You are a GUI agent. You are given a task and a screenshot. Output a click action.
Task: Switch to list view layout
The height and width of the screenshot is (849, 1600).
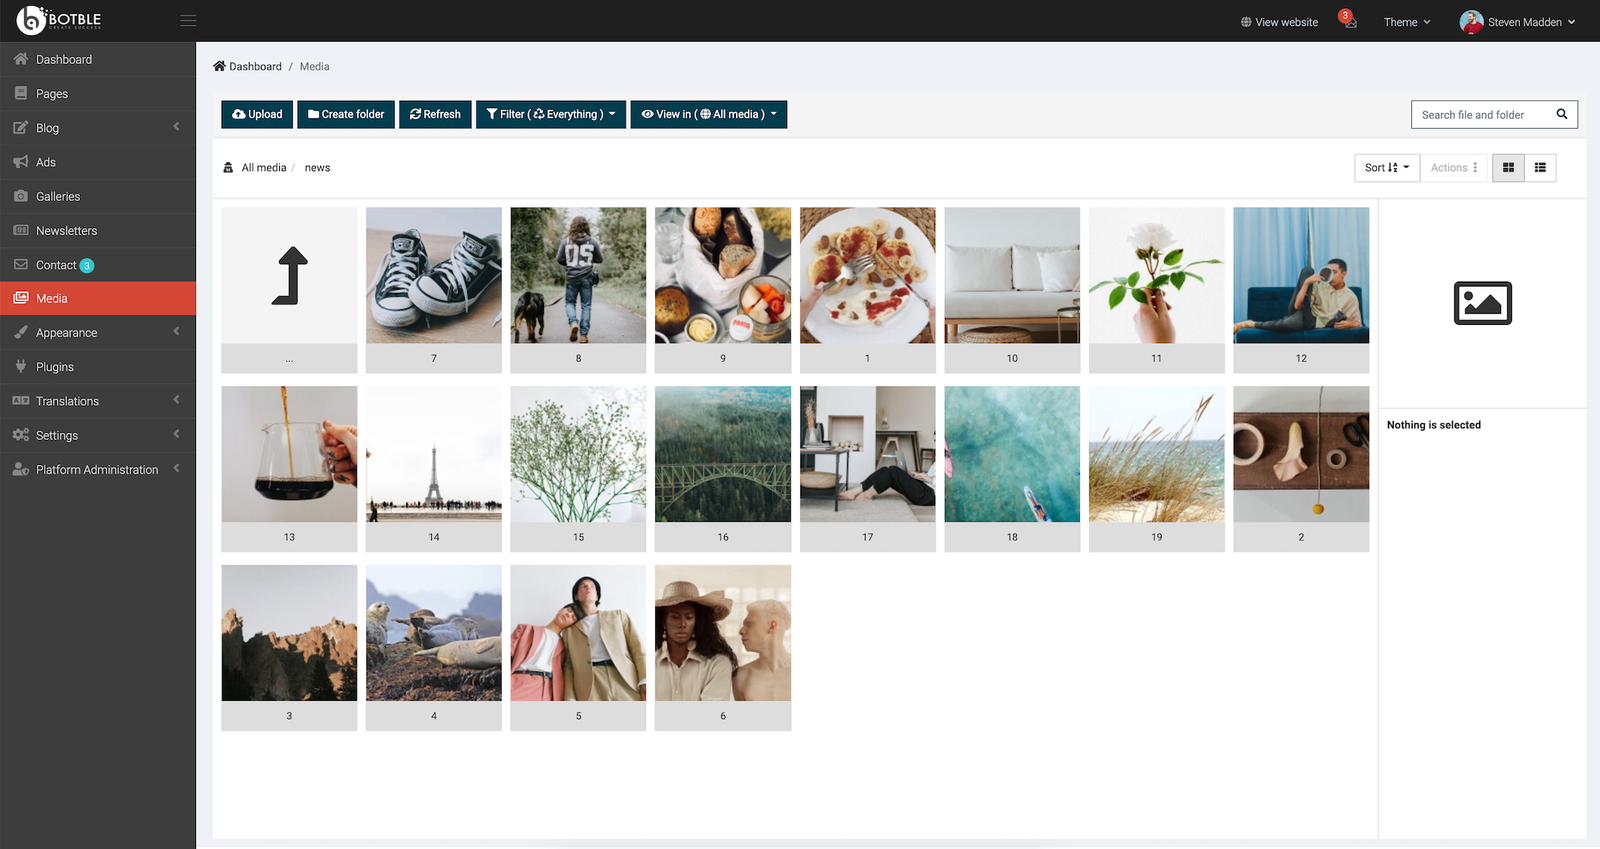(x=1540, y=168)
